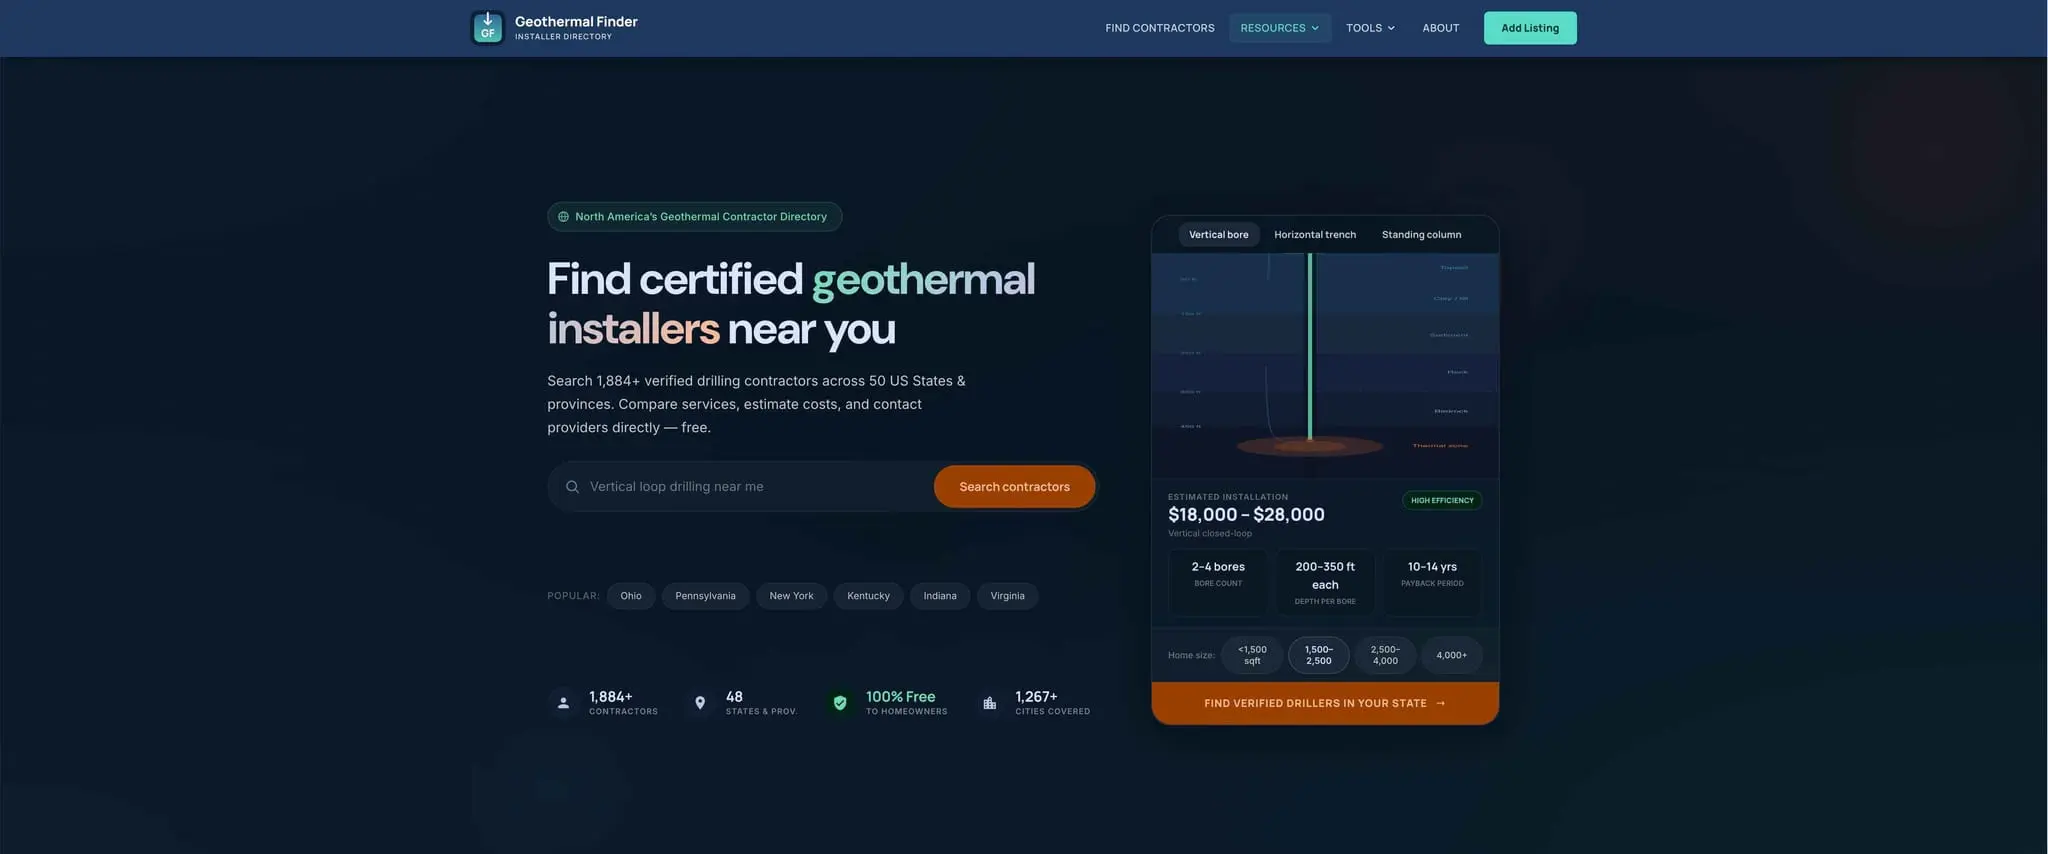The width and height of the screenshot is (2048, 854).
Task: Click the Search contractors button
Action: click(1014, 487)
